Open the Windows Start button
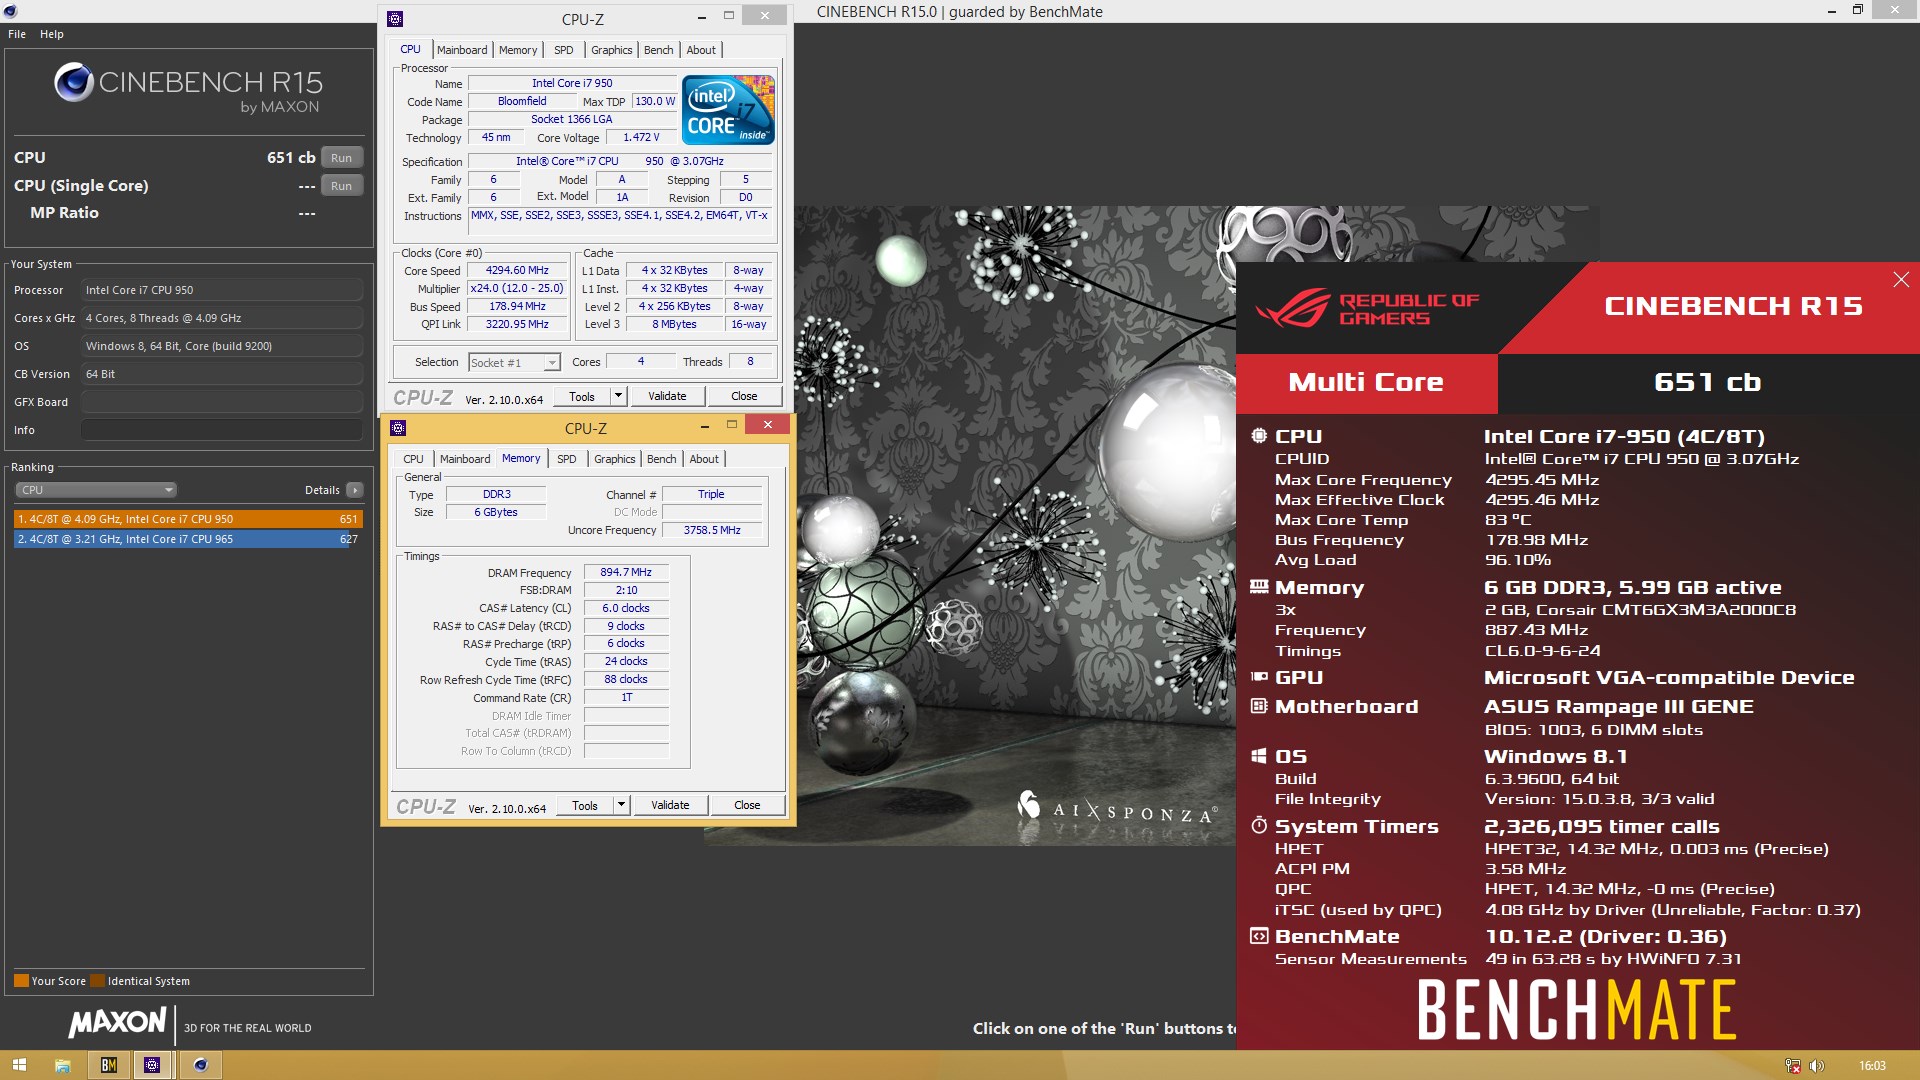Image resolution: width=1920 pixels, height=1080 pixels. click(19, 1065)
